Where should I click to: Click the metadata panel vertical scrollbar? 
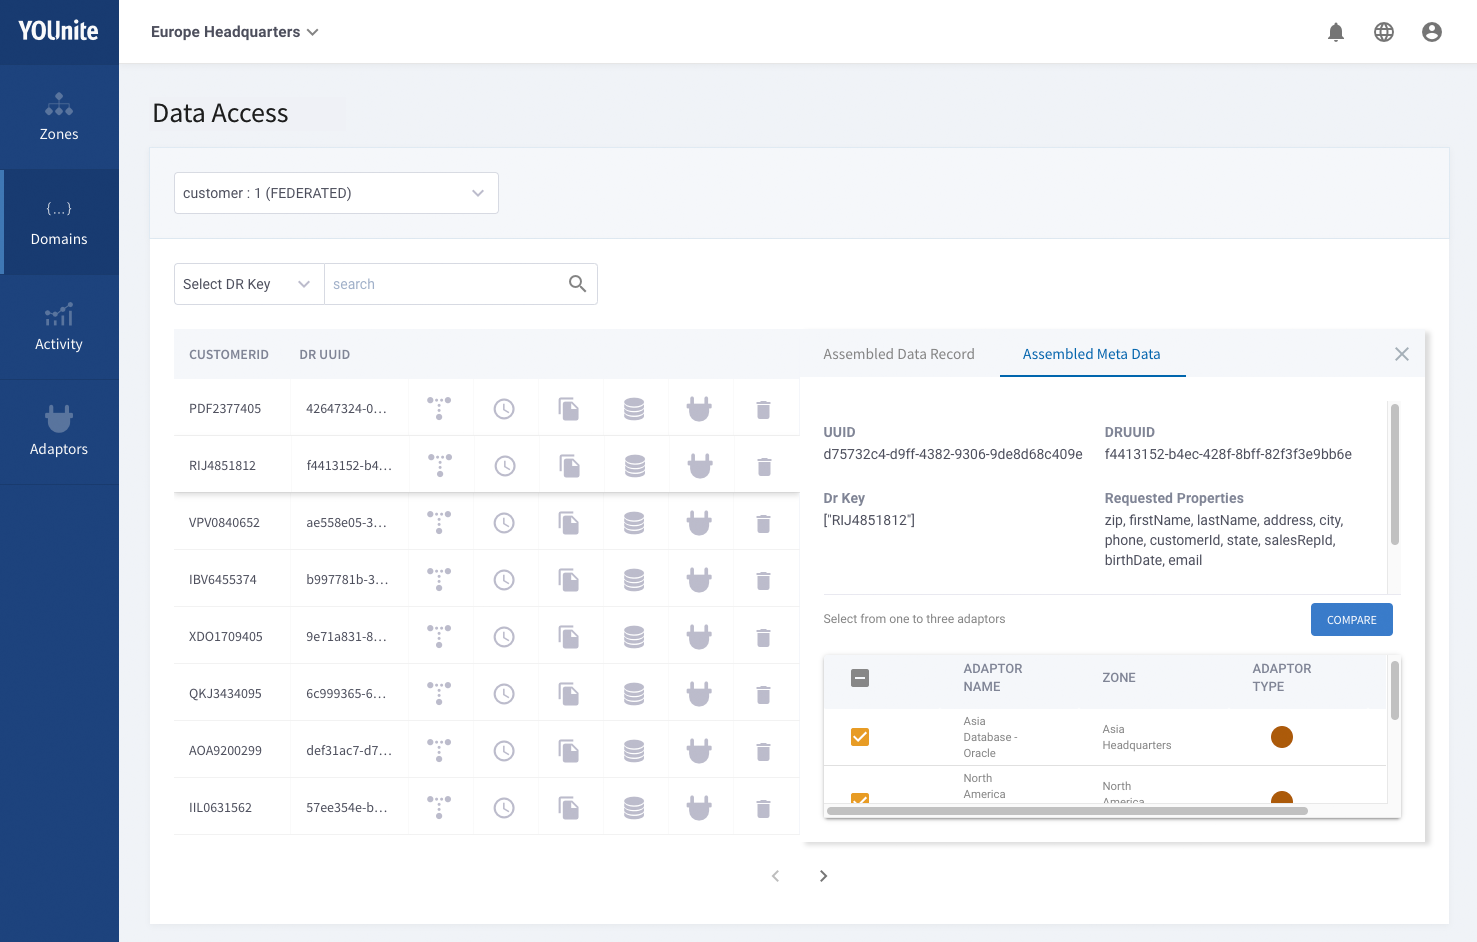pyautogui.click(x=1395, y=474)
